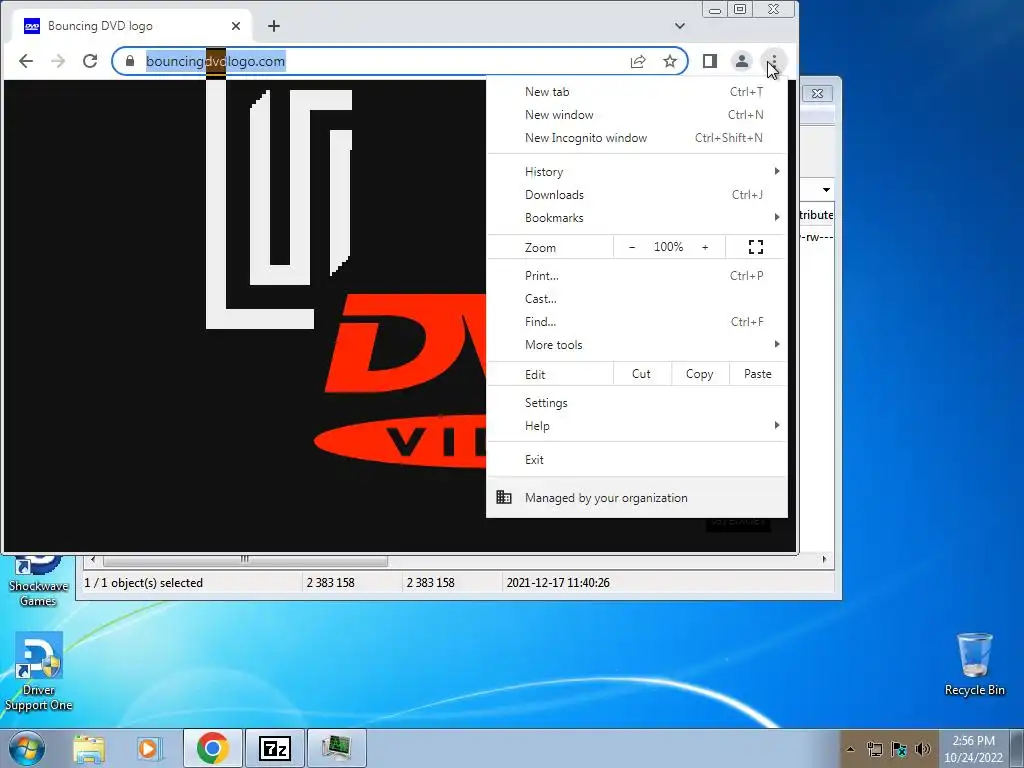Click the network tray icon
This screenshot has height=768, width=1024.
(x=874, y=749)
